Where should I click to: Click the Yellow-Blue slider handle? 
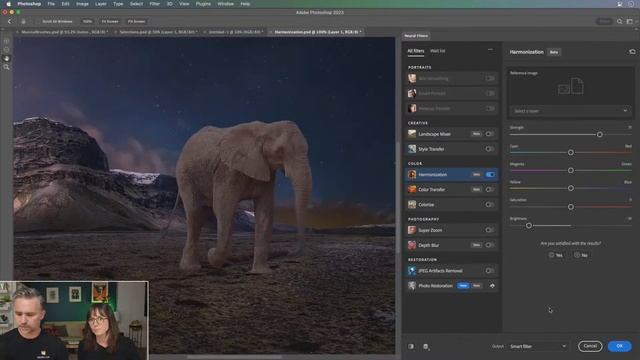click(571, 188)
